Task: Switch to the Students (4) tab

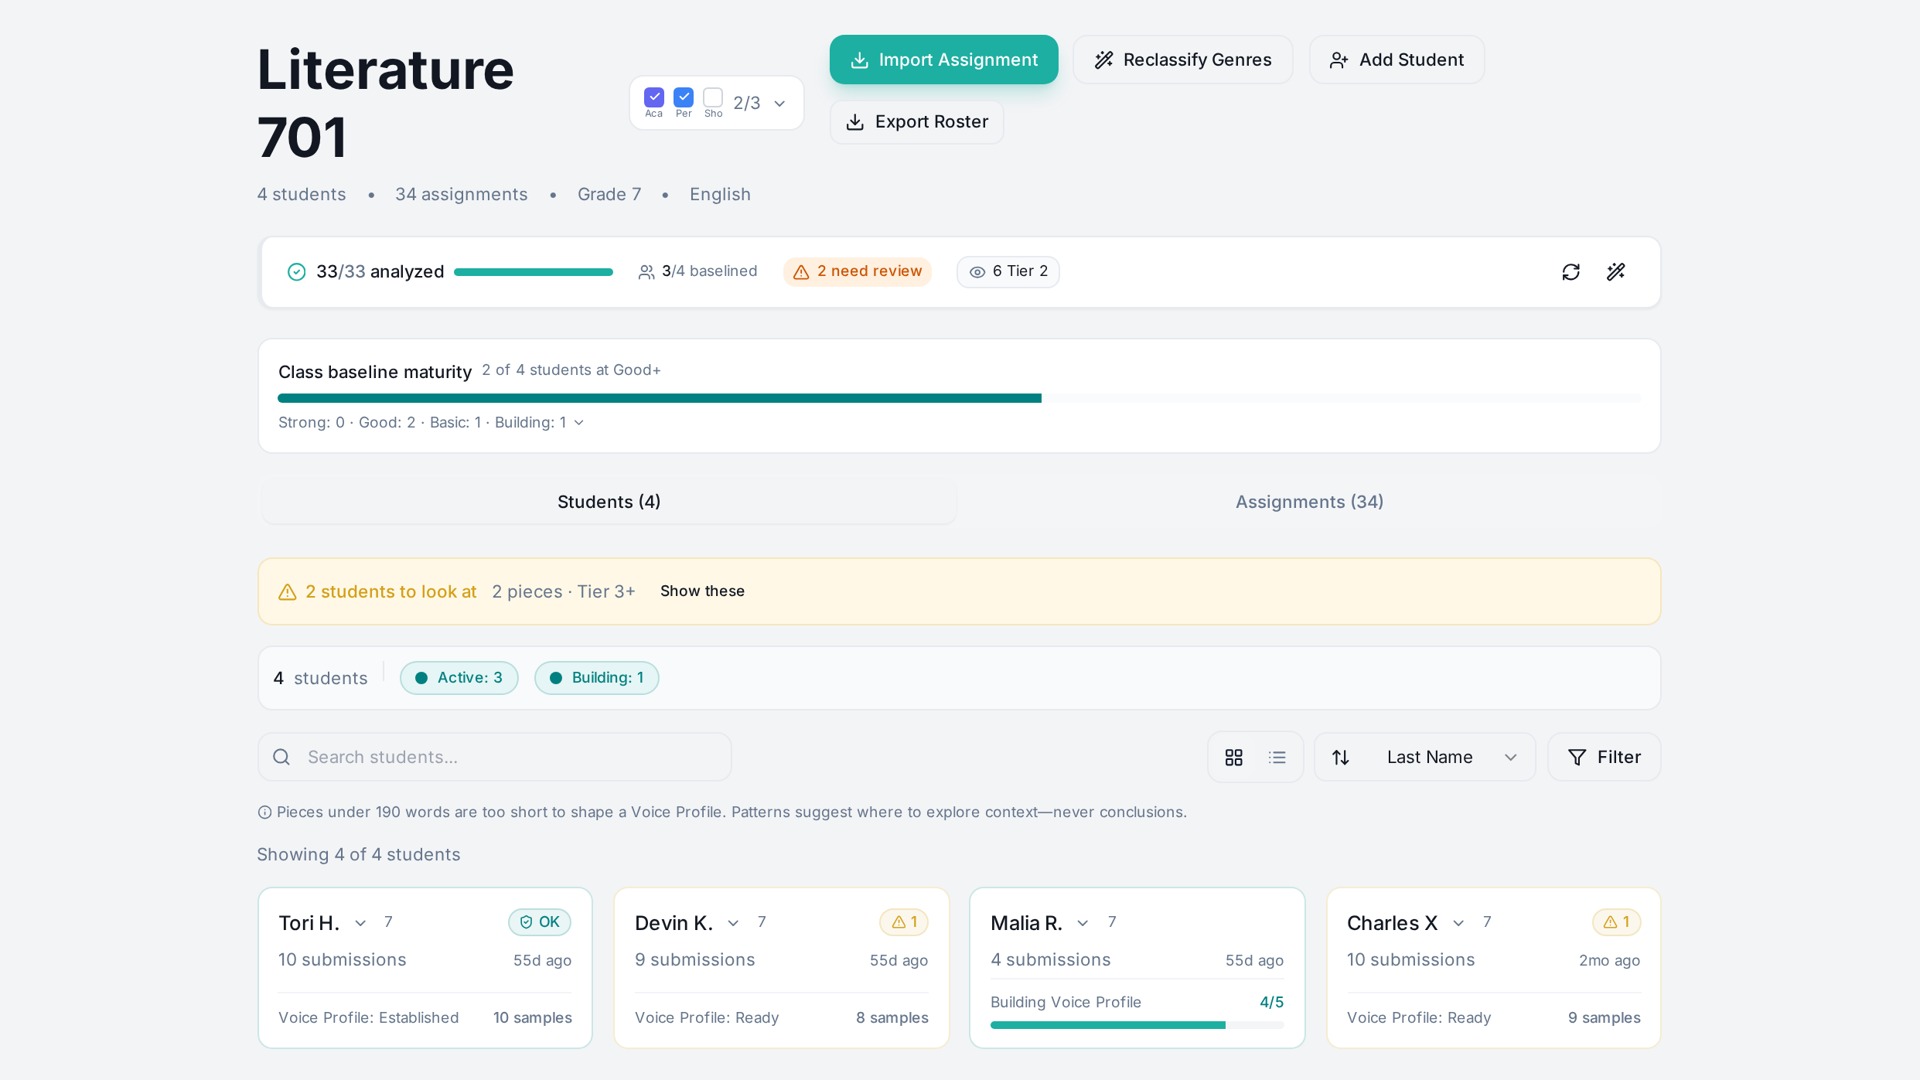Action: pyautogui.click(x=609, y=502)
